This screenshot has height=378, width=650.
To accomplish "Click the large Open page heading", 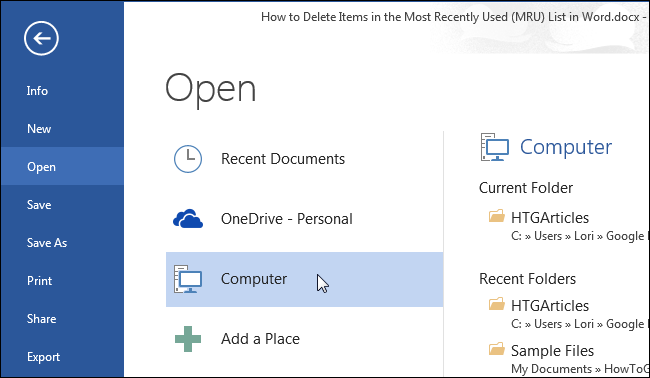I will pos(211,89).
